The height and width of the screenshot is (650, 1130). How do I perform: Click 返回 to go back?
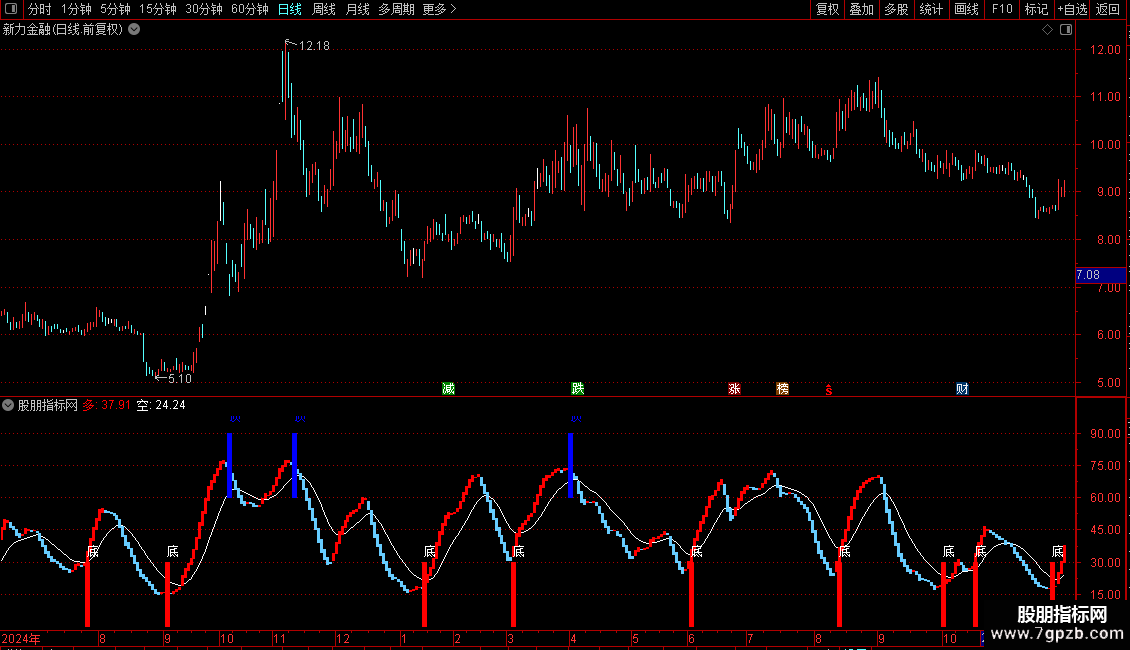click(x=1108, y=9)
